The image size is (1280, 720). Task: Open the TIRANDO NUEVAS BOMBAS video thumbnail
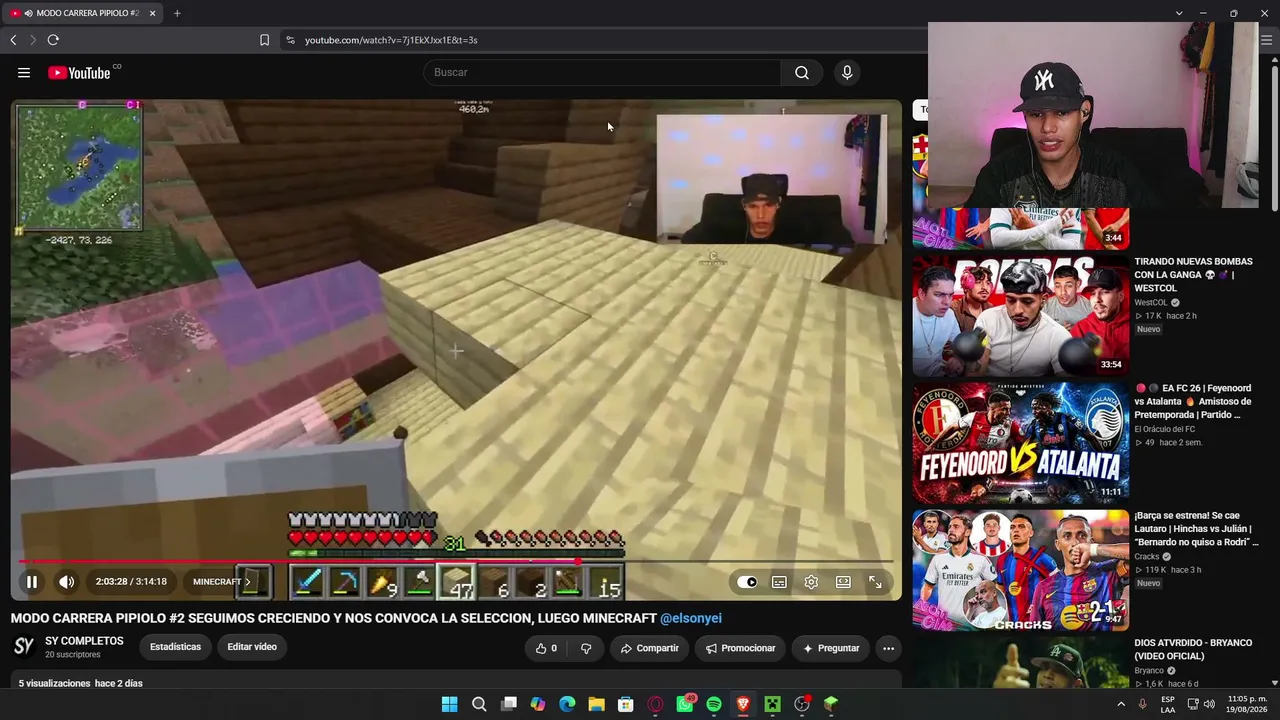click(x=1021, y=316)
